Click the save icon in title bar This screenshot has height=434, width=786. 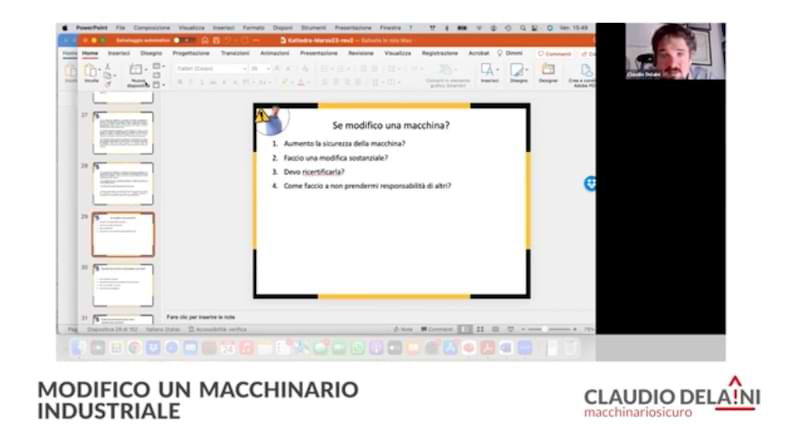[x=216, y=40]
